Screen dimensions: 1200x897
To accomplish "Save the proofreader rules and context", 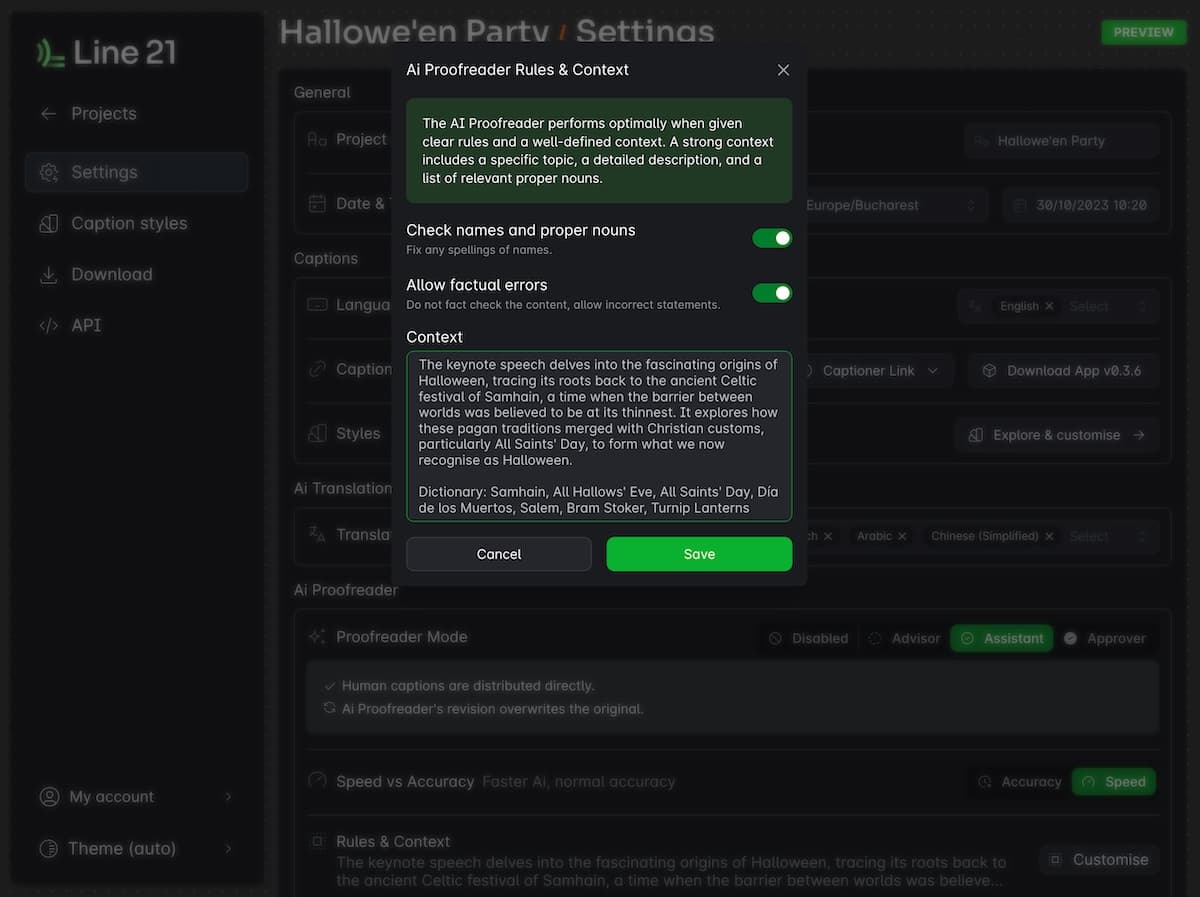I will tap(699, 554).
